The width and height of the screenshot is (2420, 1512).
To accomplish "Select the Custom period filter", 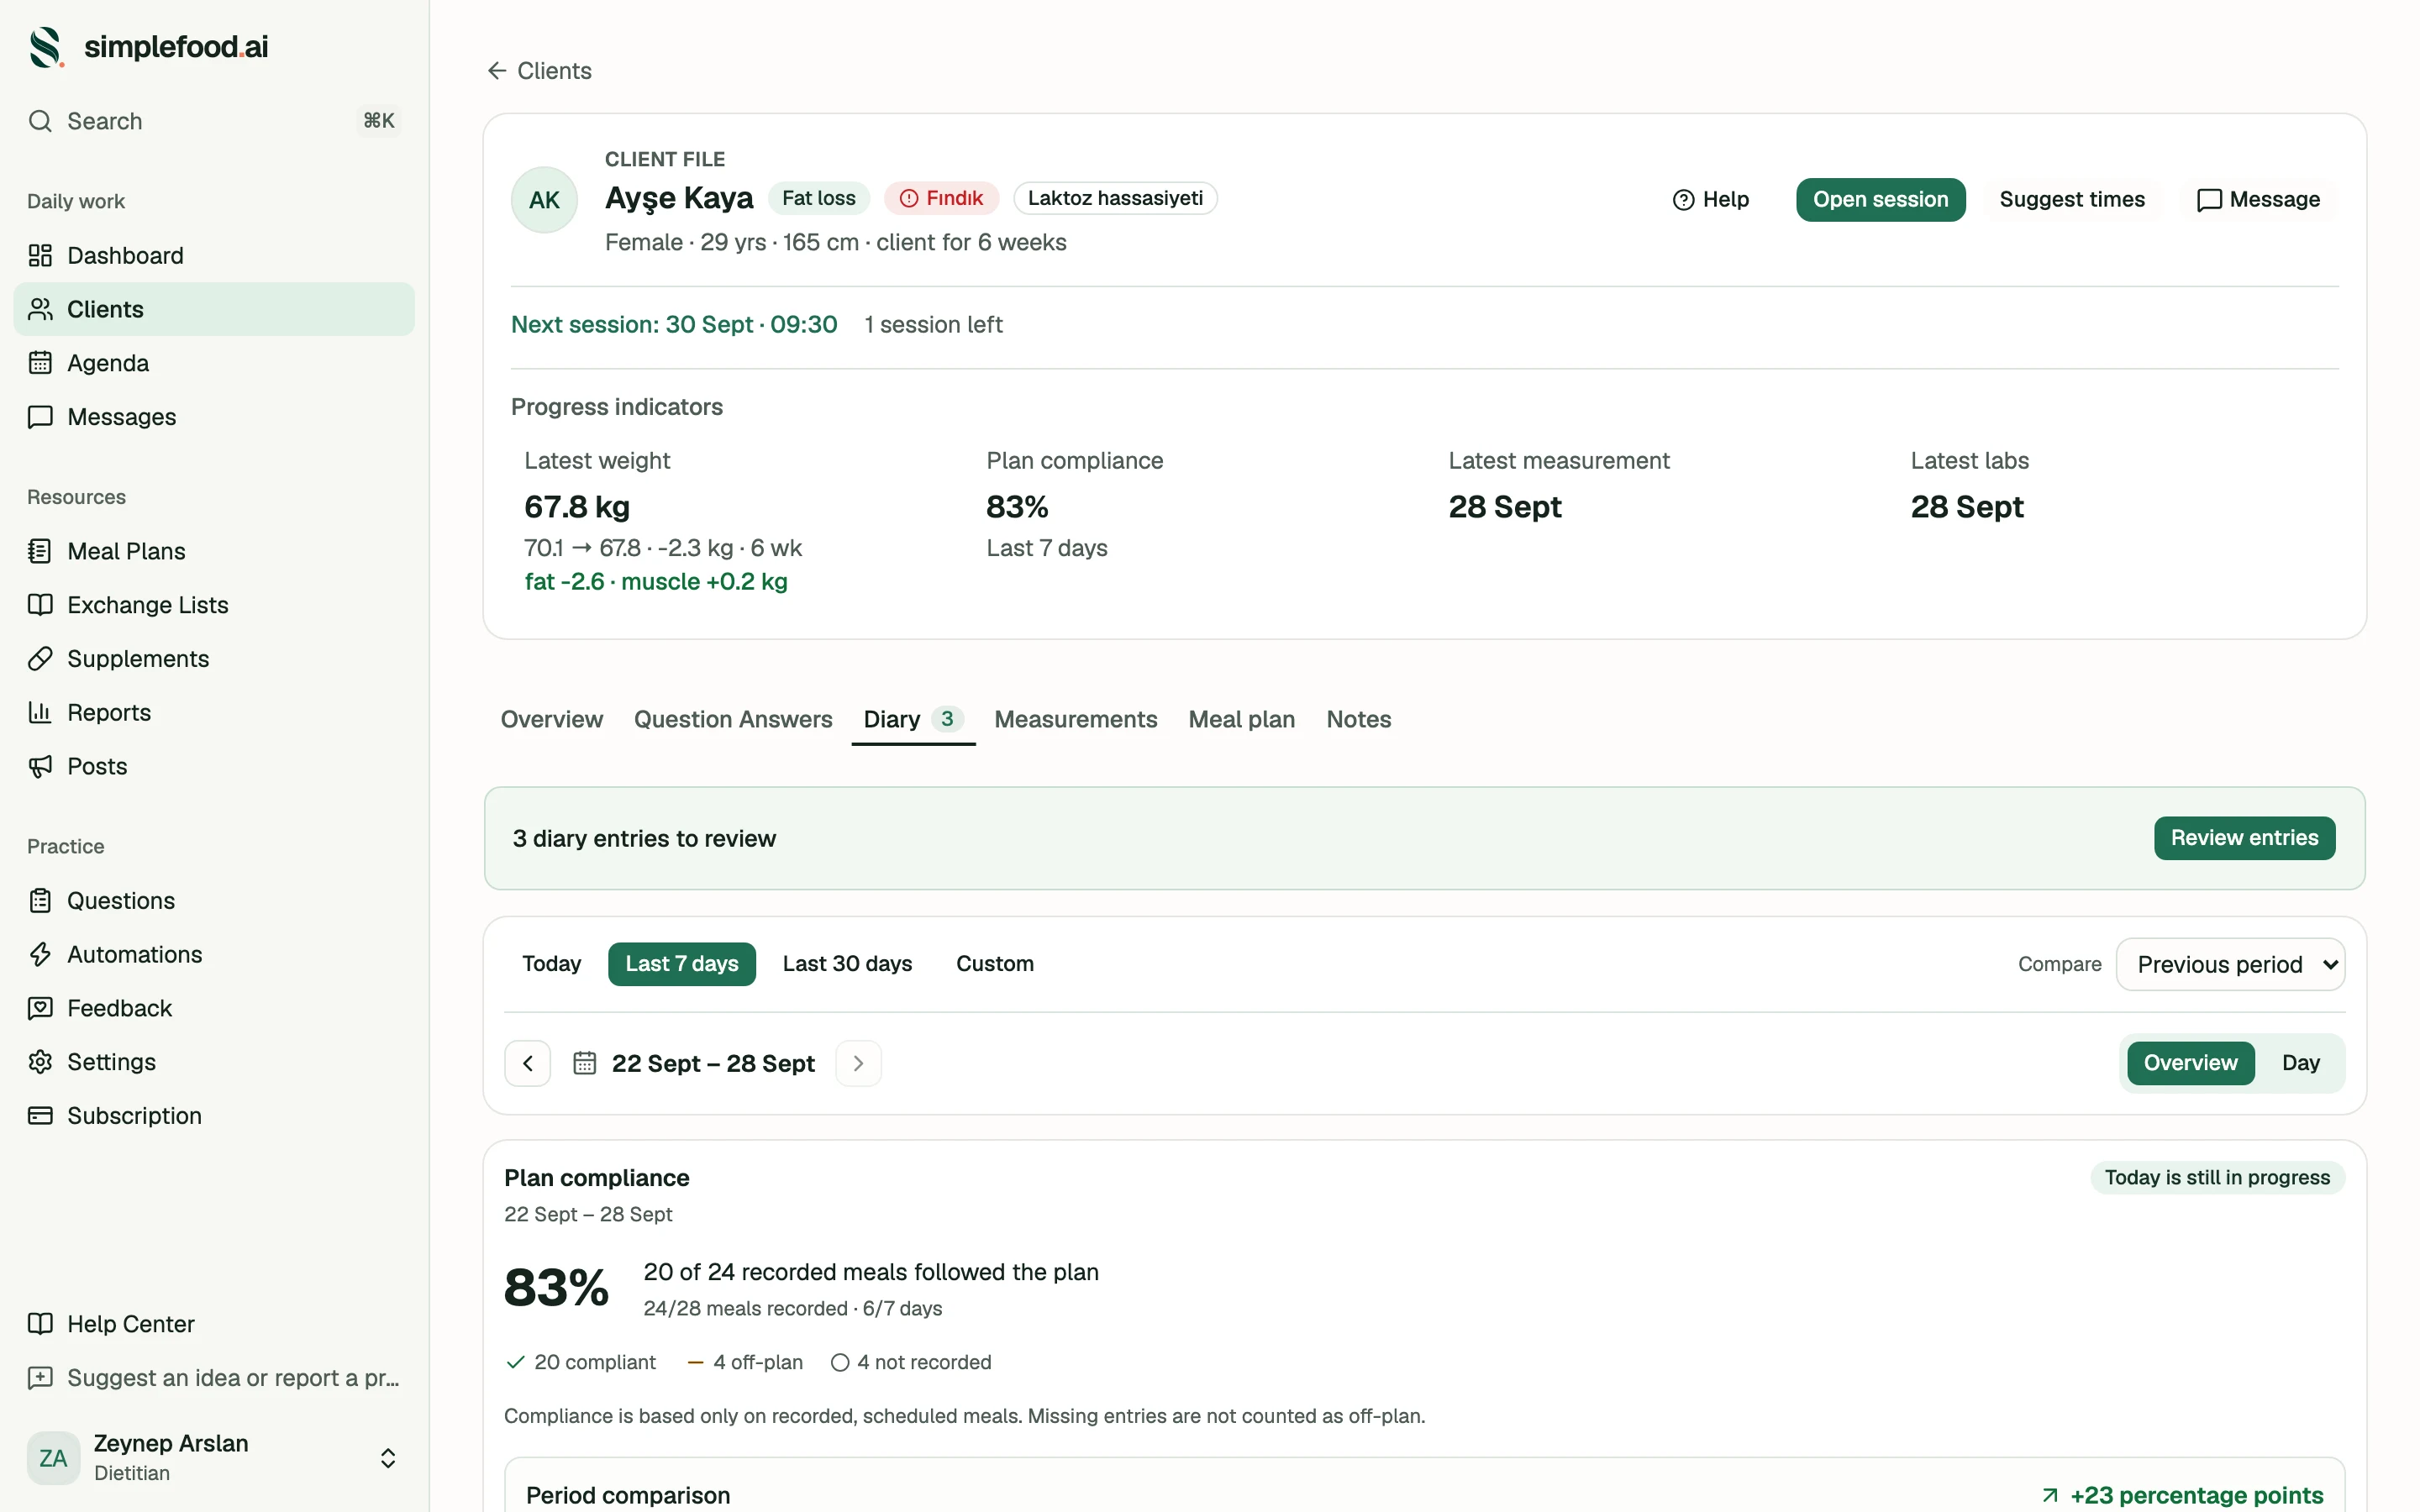I will (x=995, y=964).
